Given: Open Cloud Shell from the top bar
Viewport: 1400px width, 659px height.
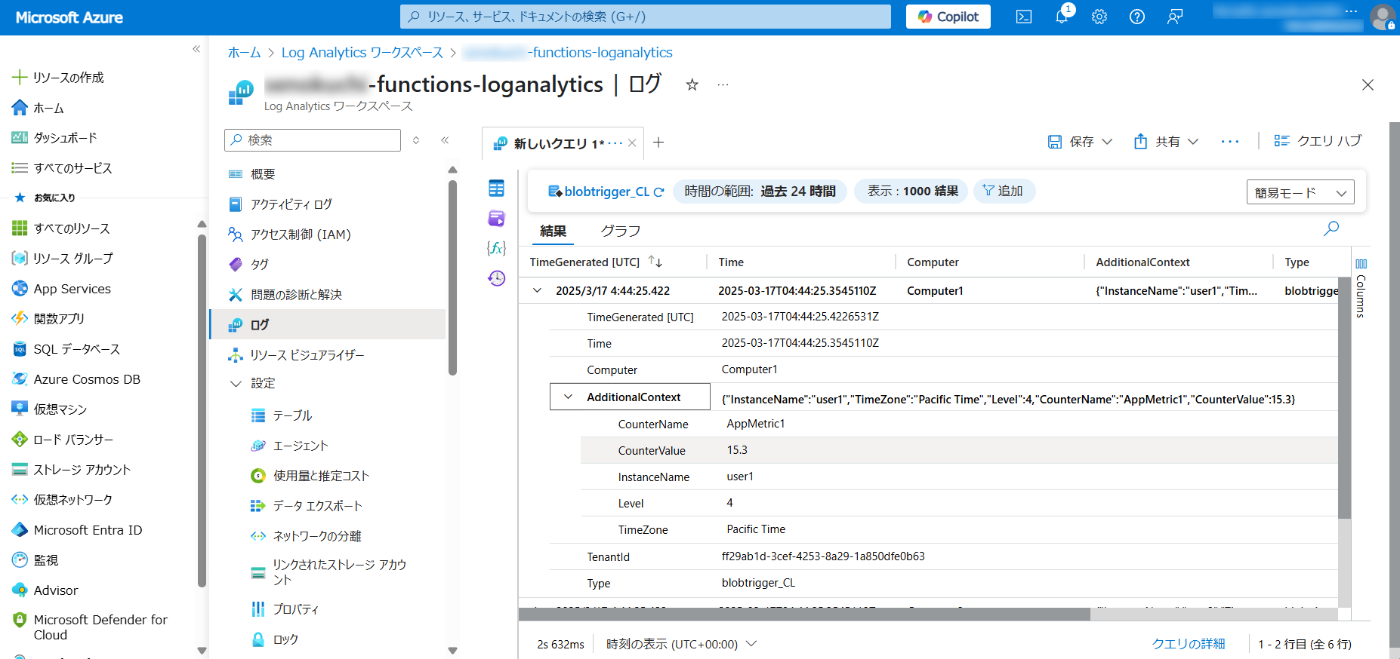Looking at the screenshot, I should tap(1023, 16).
